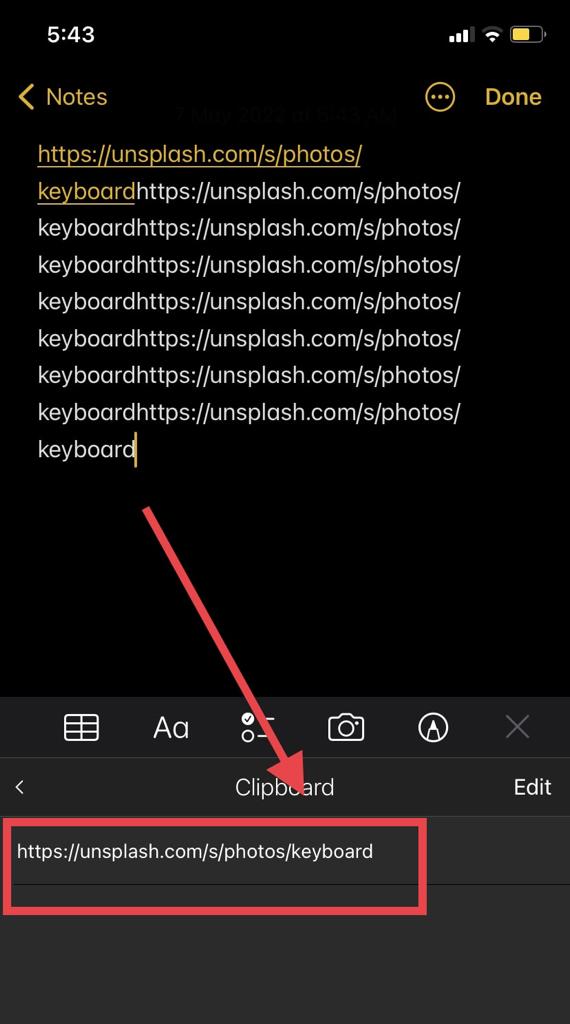Tap Edit in the Clipboard panel
570x1024 pixels.
532,787
